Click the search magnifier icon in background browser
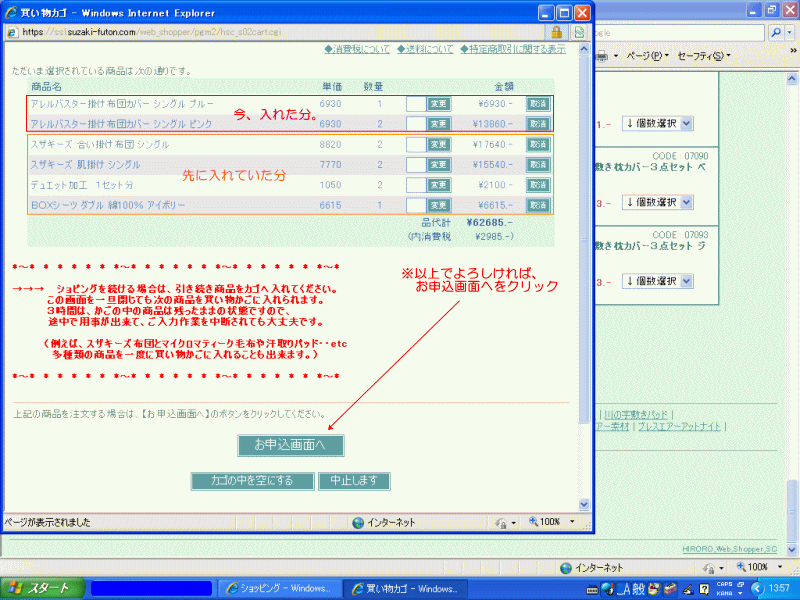800x600 pixels. (777, 32)
